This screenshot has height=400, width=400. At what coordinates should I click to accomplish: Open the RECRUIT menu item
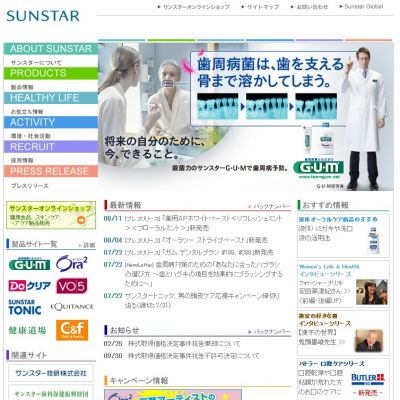click(51, 147)
